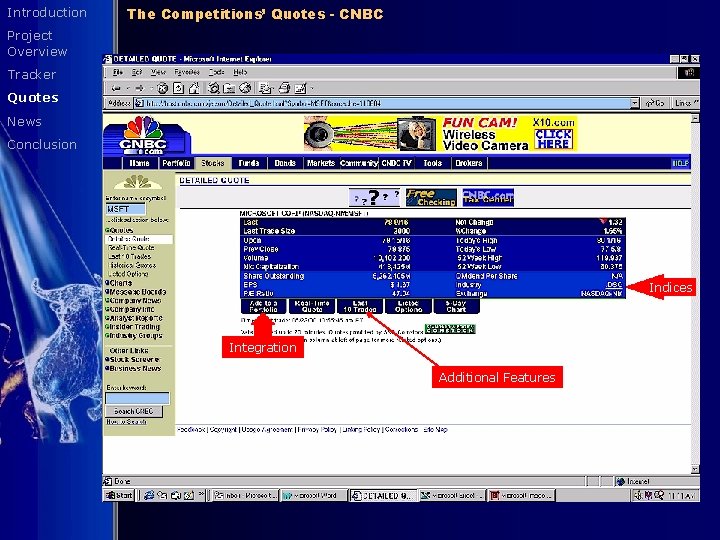The width and height of the screenshot is (720, 540).
Task: Open Charts in left sidebar
Action: (121, 283)
